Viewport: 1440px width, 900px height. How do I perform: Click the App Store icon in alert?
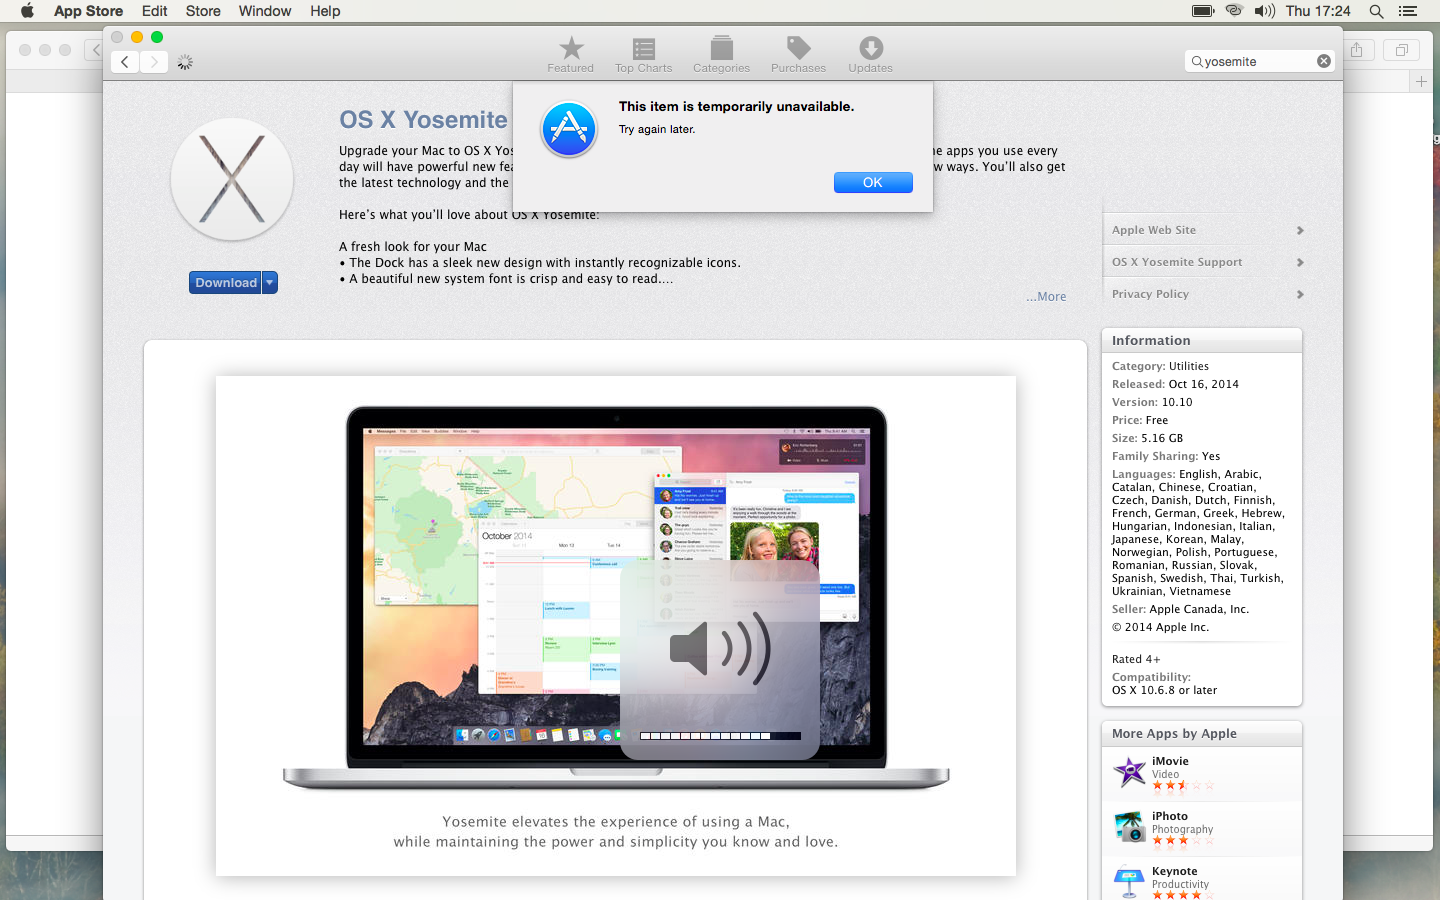click(x=569, y=130)
